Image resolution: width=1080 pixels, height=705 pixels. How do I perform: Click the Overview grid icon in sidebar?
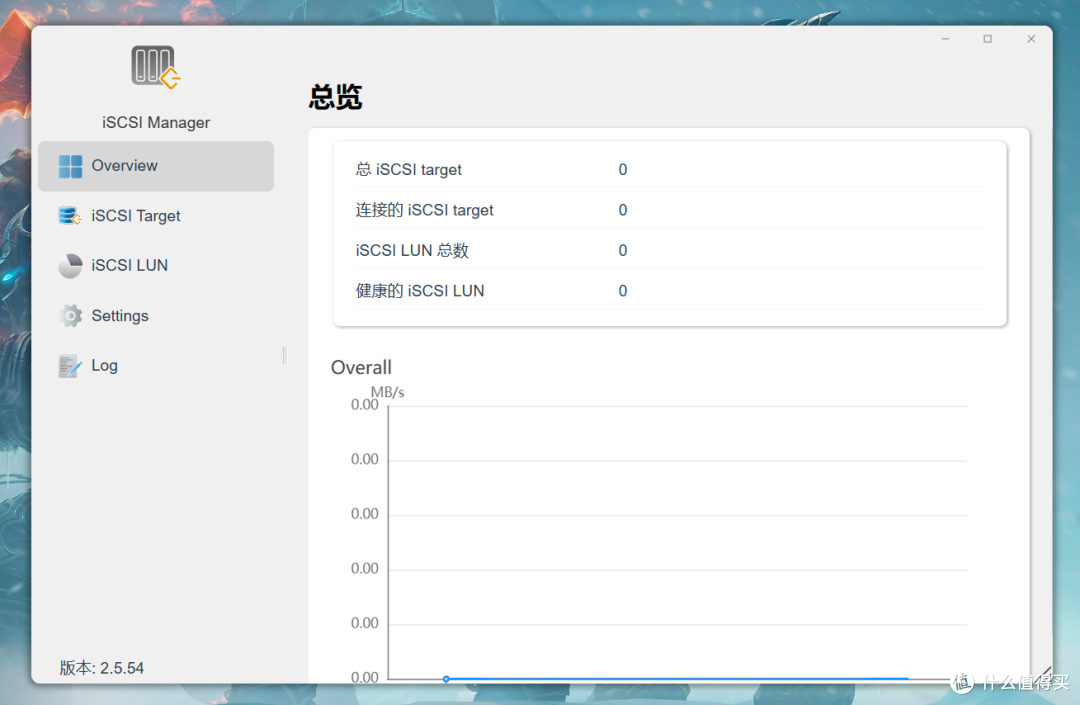point(70,166)
